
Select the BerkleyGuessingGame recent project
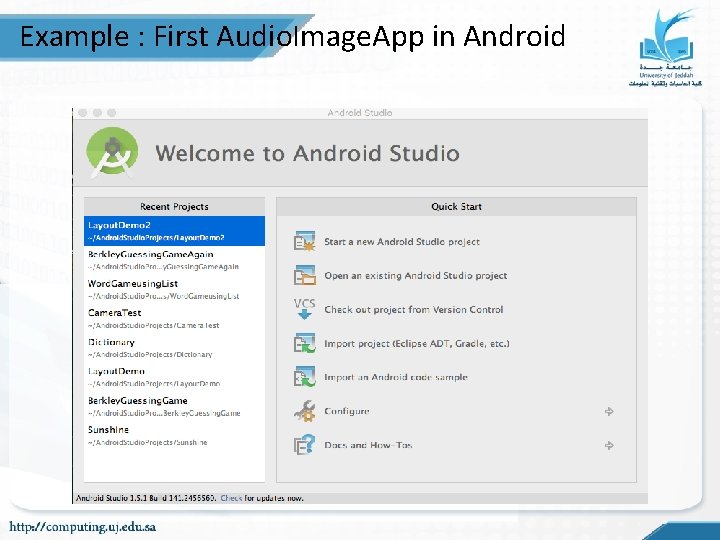tap(174, 406)
